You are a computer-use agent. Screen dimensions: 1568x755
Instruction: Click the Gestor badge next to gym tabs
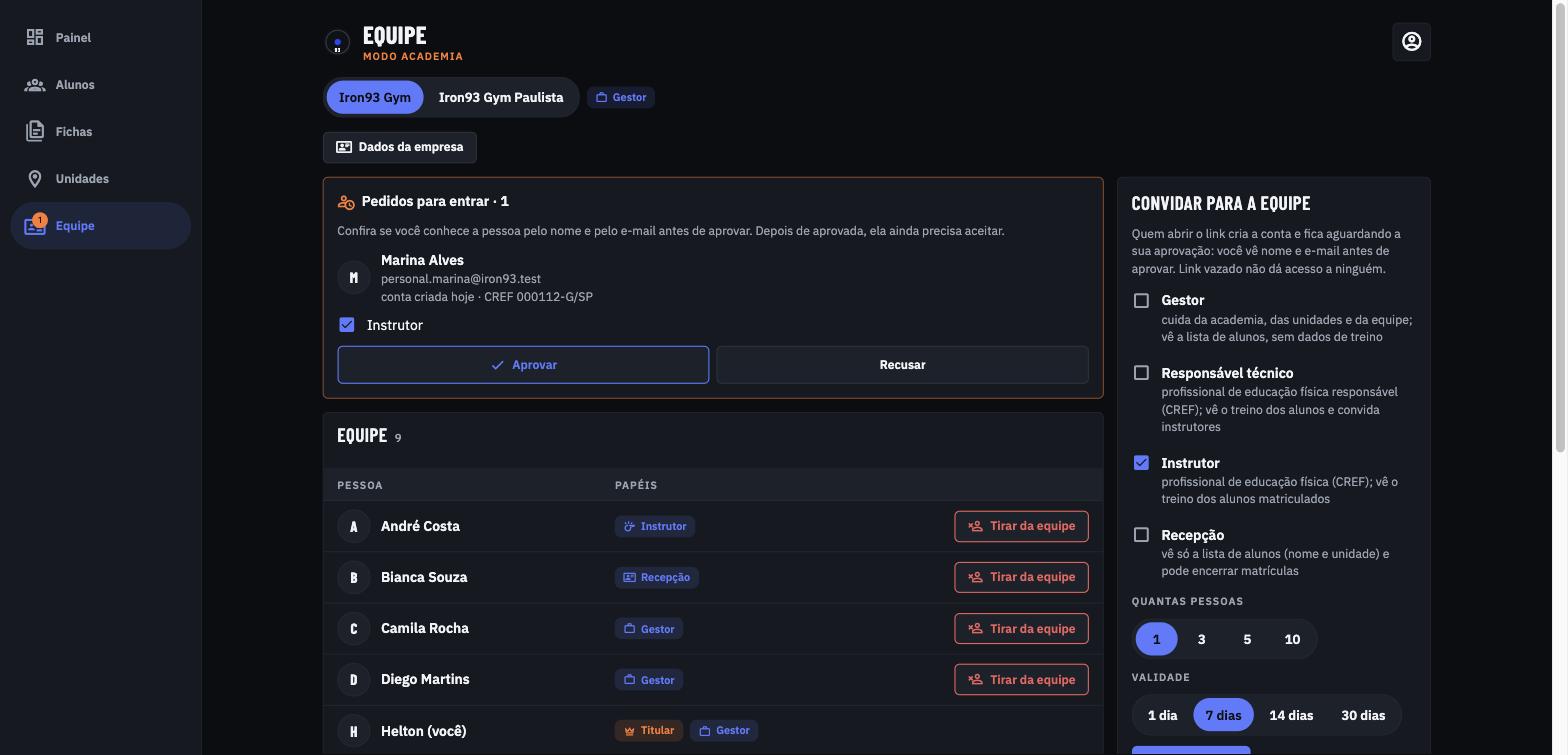(621, 97)
